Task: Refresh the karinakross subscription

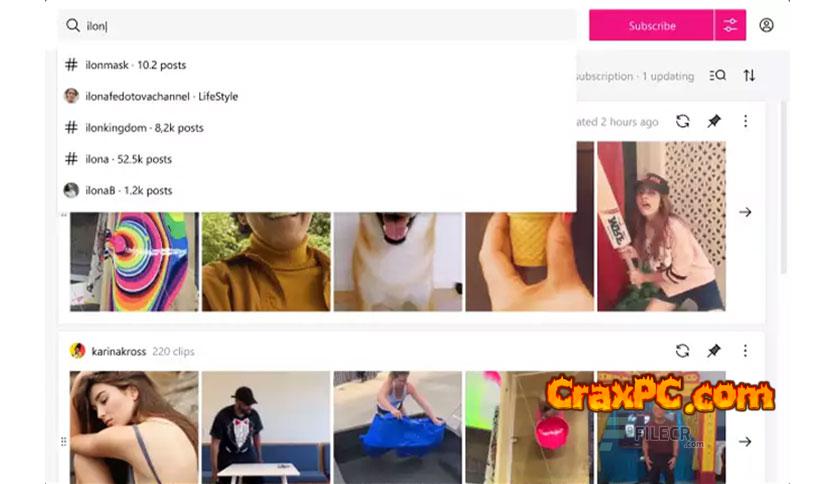Action: (x=682, y=351)
